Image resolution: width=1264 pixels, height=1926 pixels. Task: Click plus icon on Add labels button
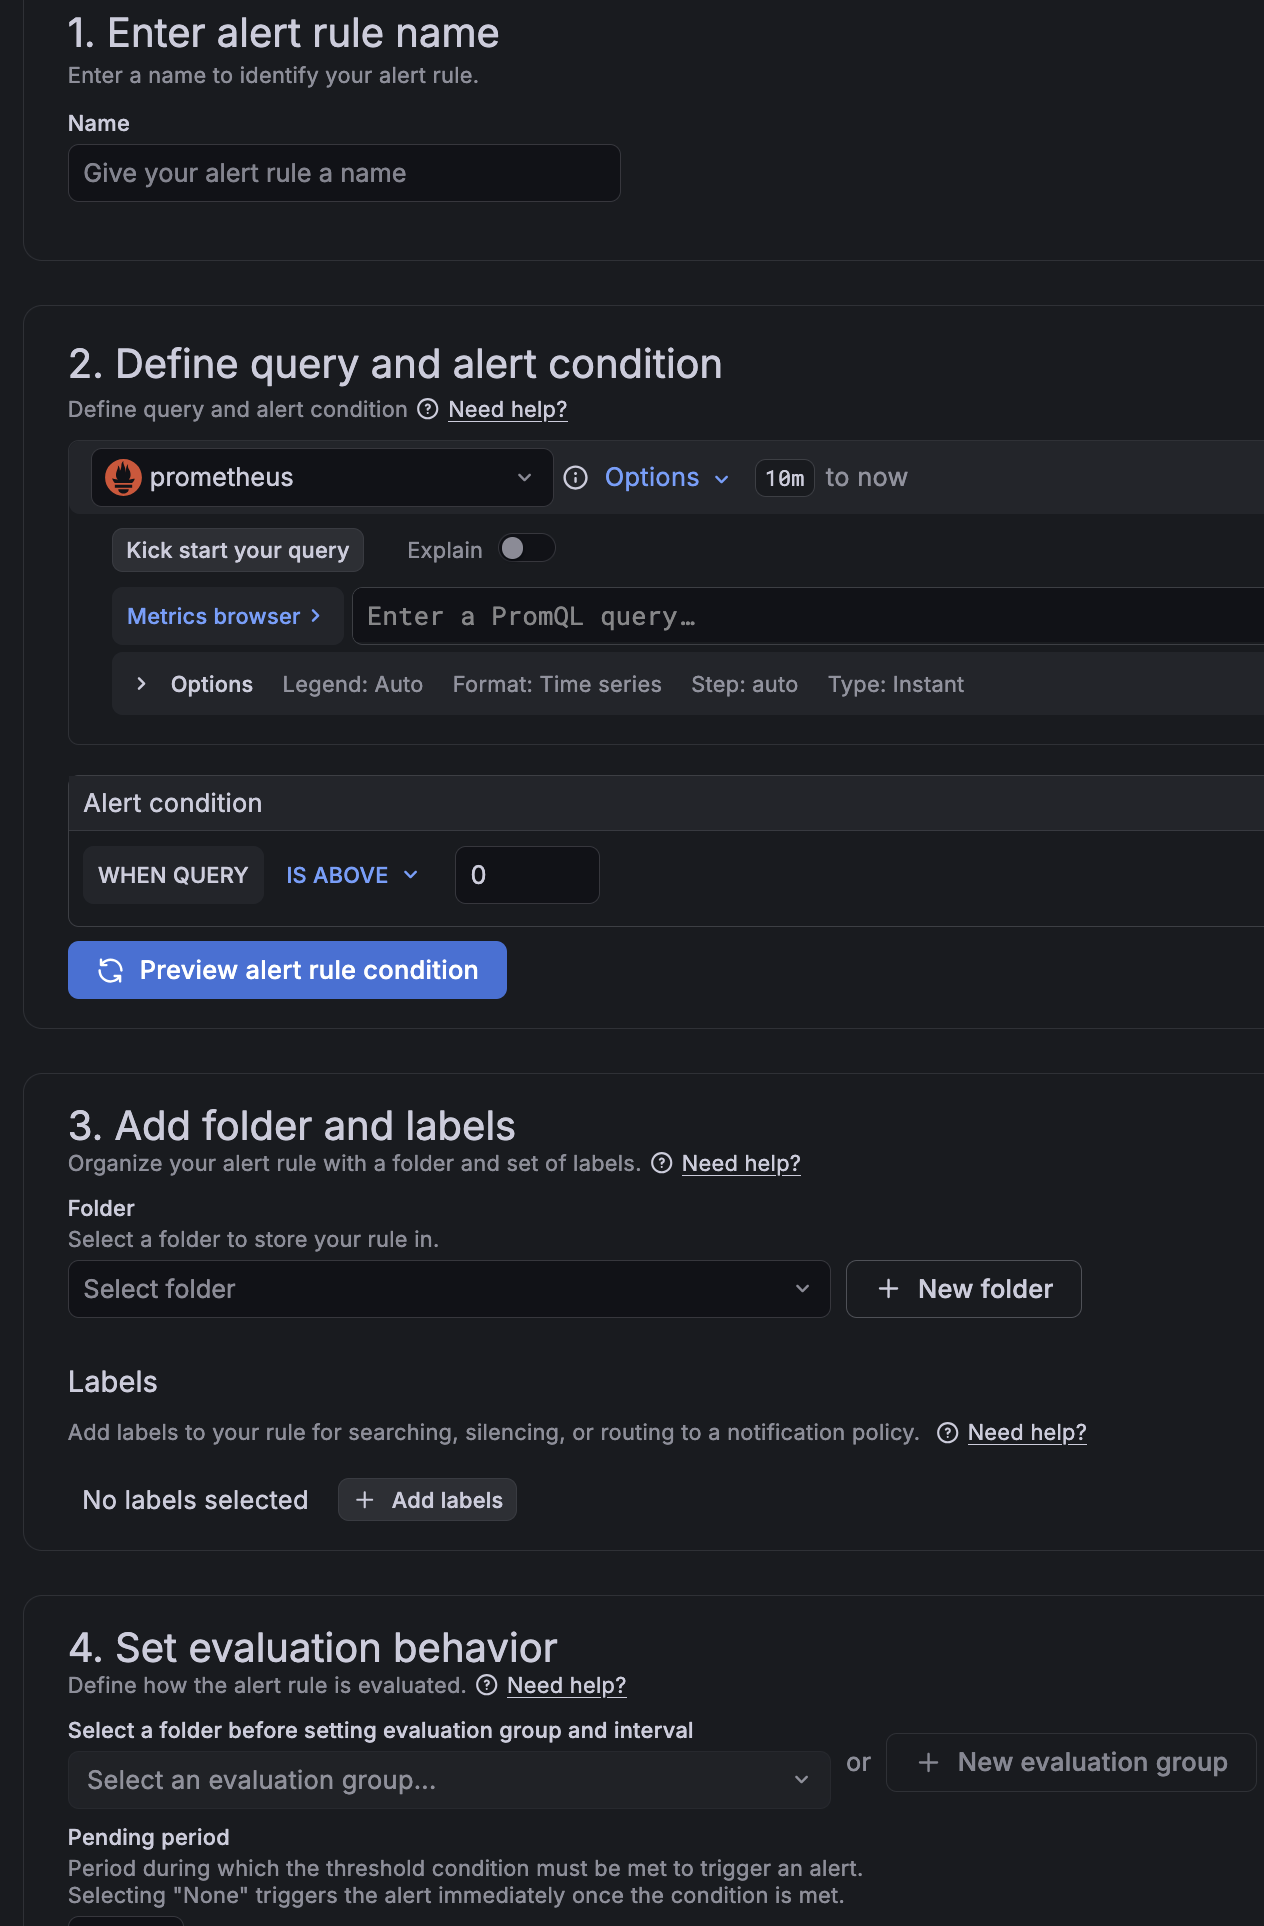tap(365, 1500)
